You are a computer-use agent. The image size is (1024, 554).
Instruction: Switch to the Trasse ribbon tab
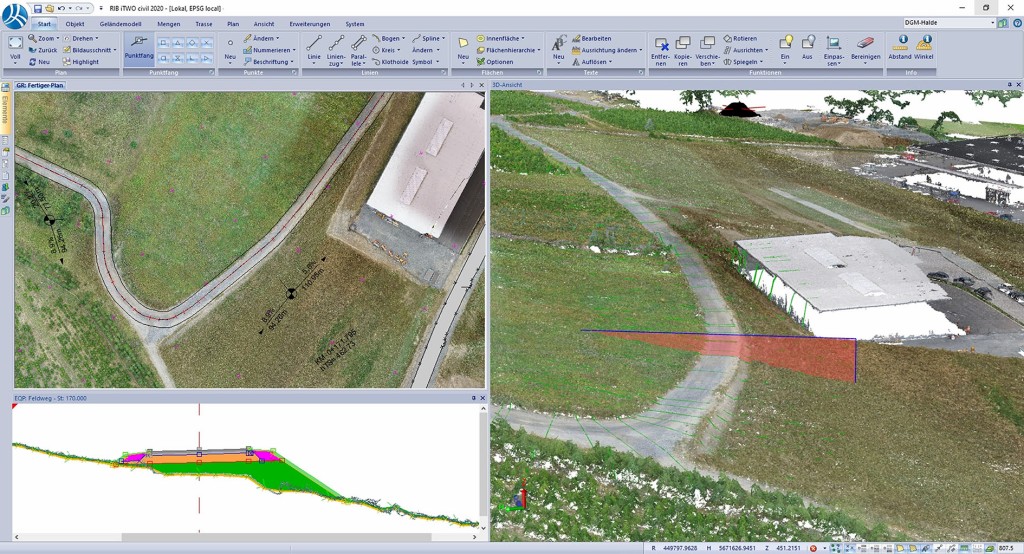click(203, 23)
